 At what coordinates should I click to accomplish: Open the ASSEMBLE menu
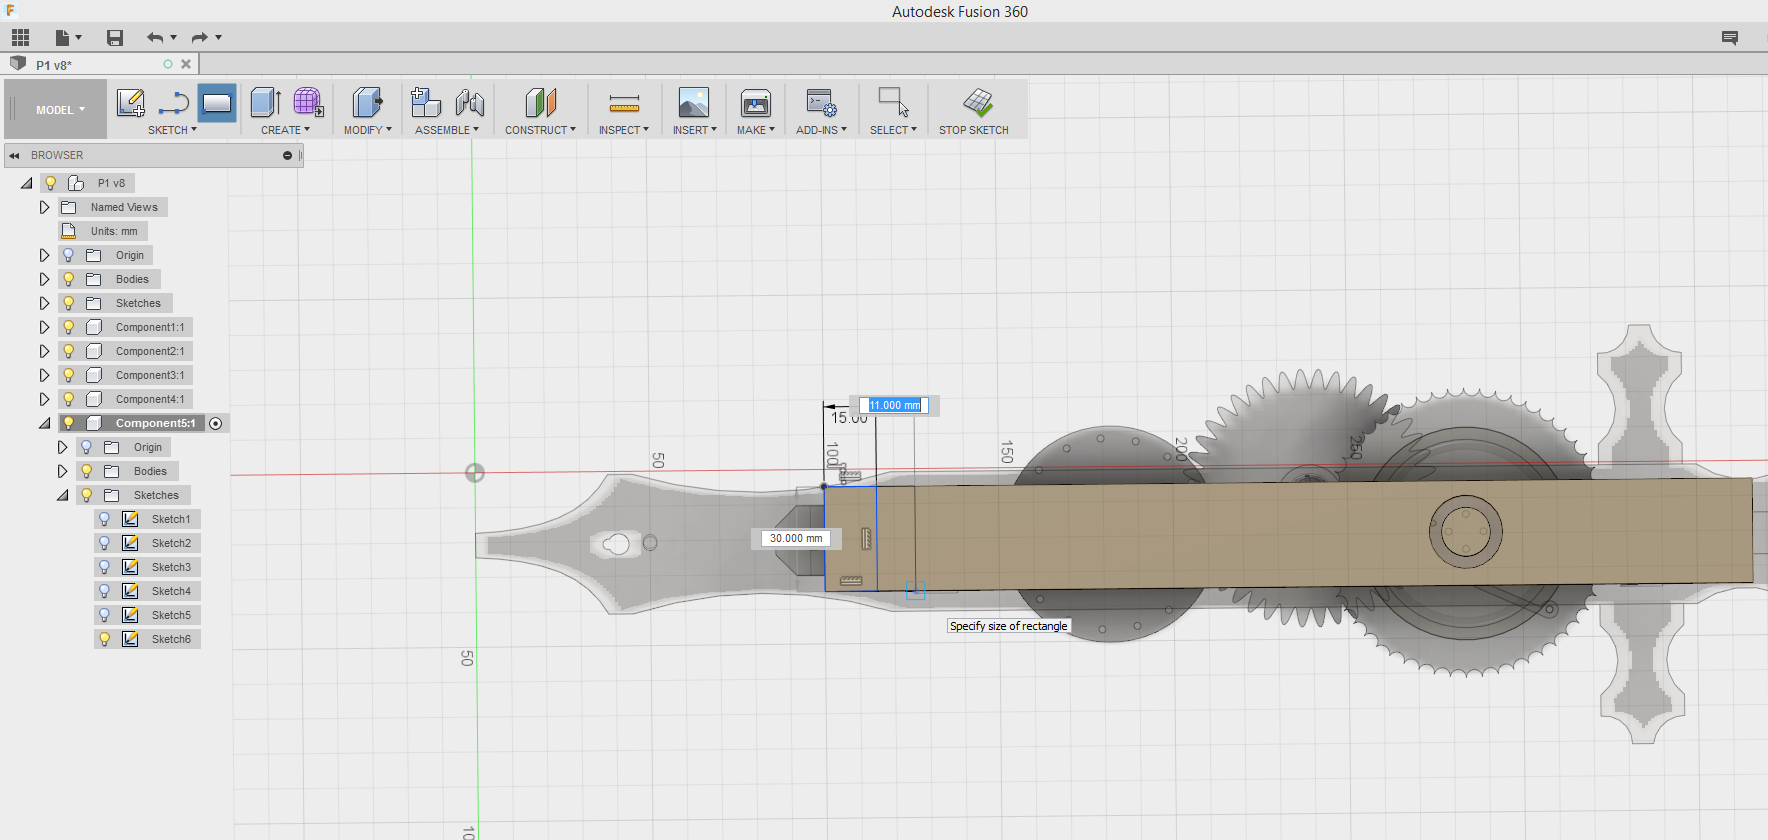(446, 130)
